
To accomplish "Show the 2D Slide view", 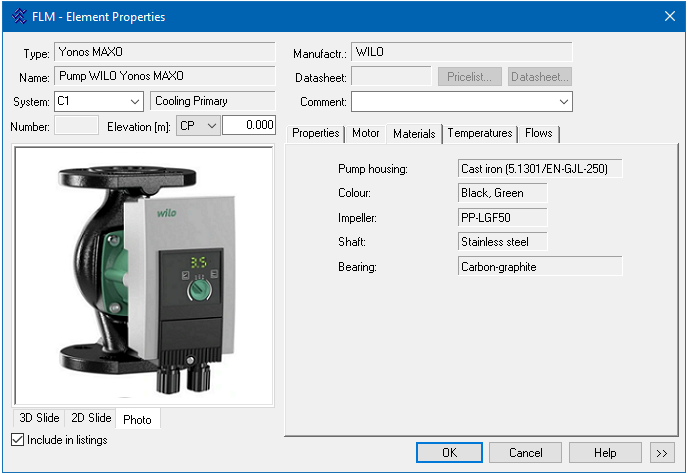I will point(91,419).
